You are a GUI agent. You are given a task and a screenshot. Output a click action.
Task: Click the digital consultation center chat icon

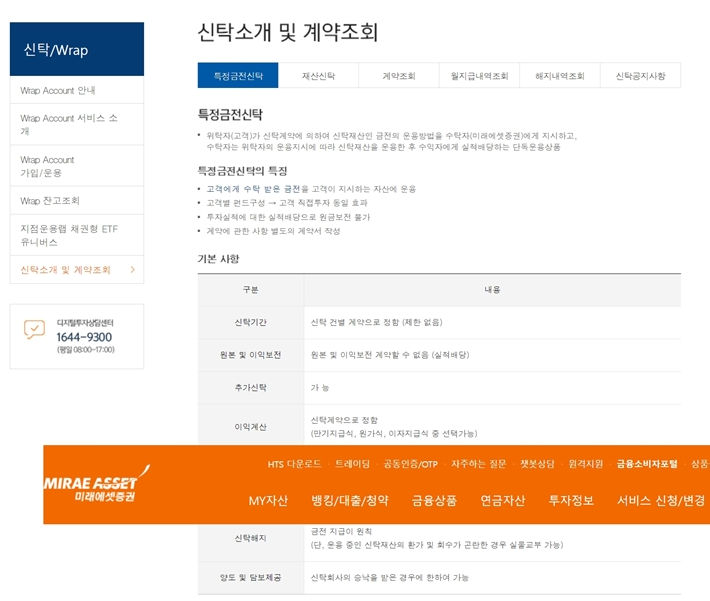coord(34,329)
